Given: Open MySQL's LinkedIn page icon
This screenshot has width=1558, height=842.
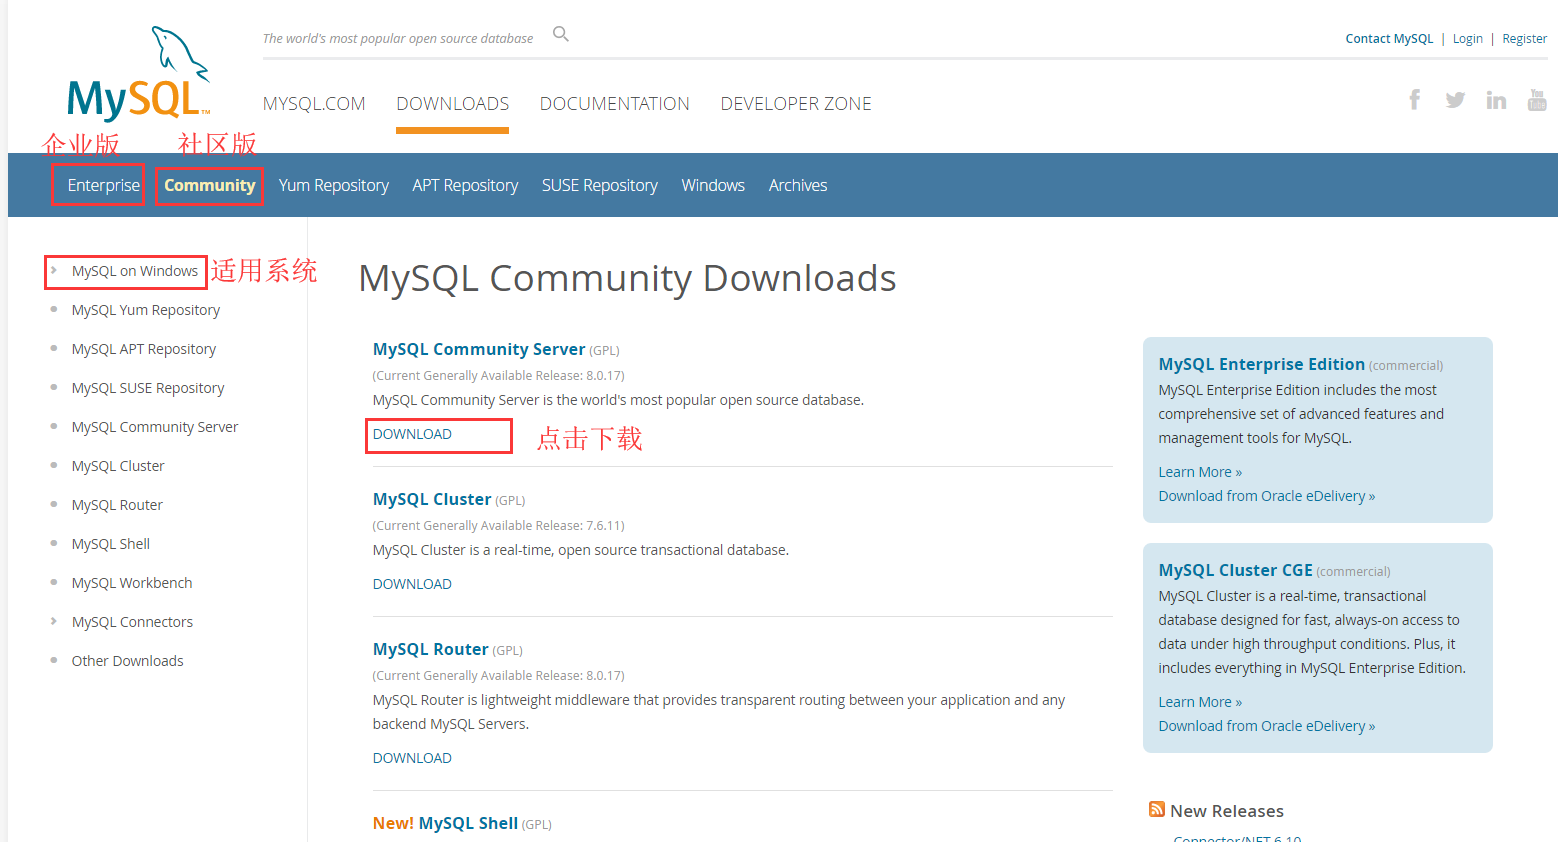Looking at the screenshot, I should [1496, 99].
